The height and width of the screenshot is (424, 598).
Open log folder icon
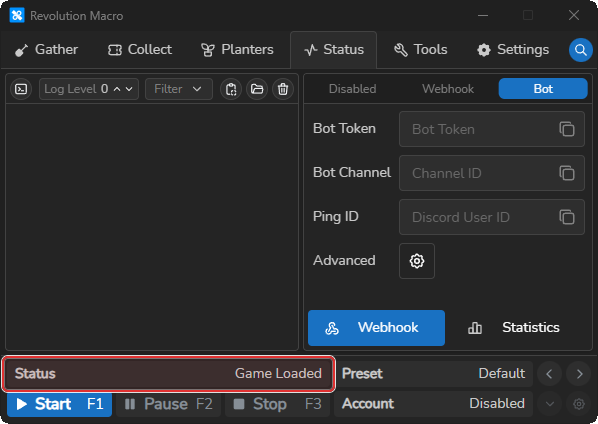pyautogui.click(x=257, y=89)
